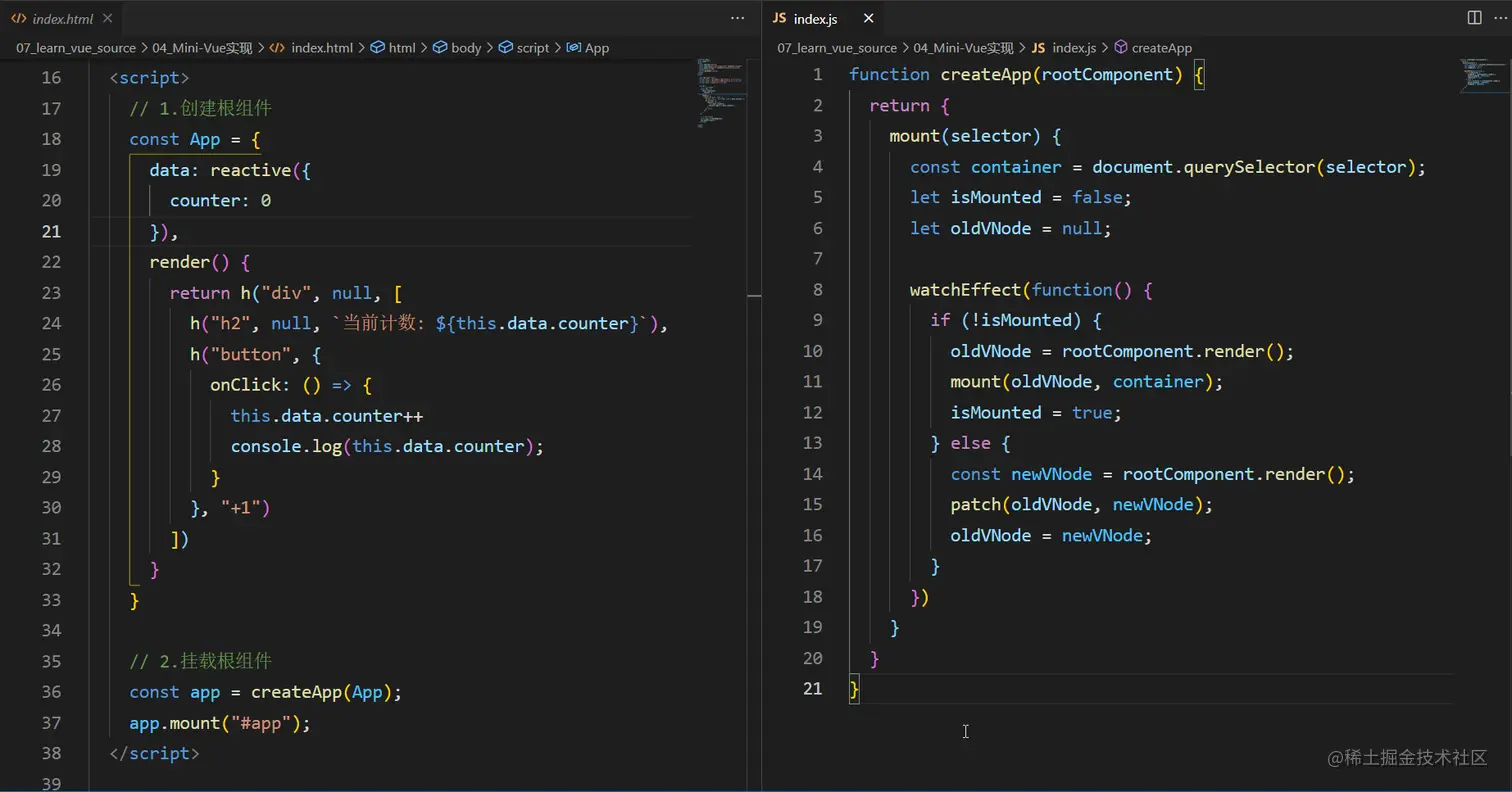
Task: Expand 04_Mini-Vue实现 folder breadcrumb in left editor
Action: (x=202, y=48)
